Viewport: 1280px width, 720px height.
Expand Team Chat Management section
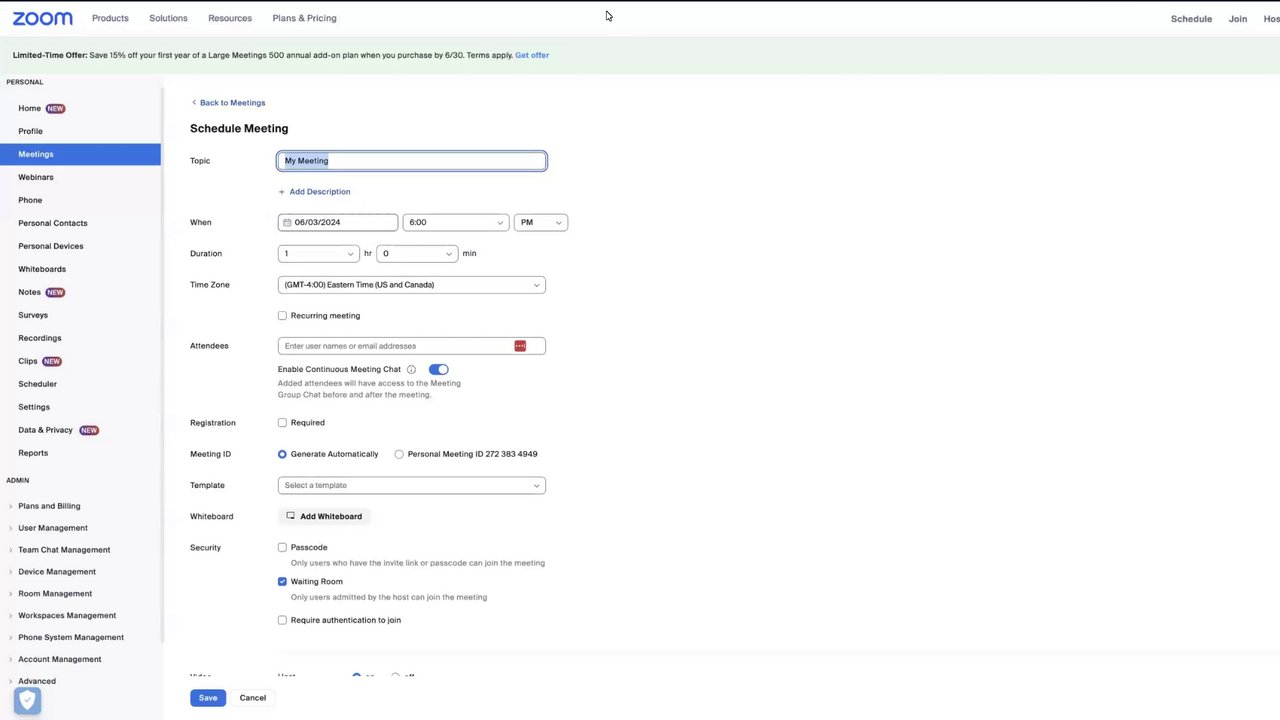tap(64, 550)
